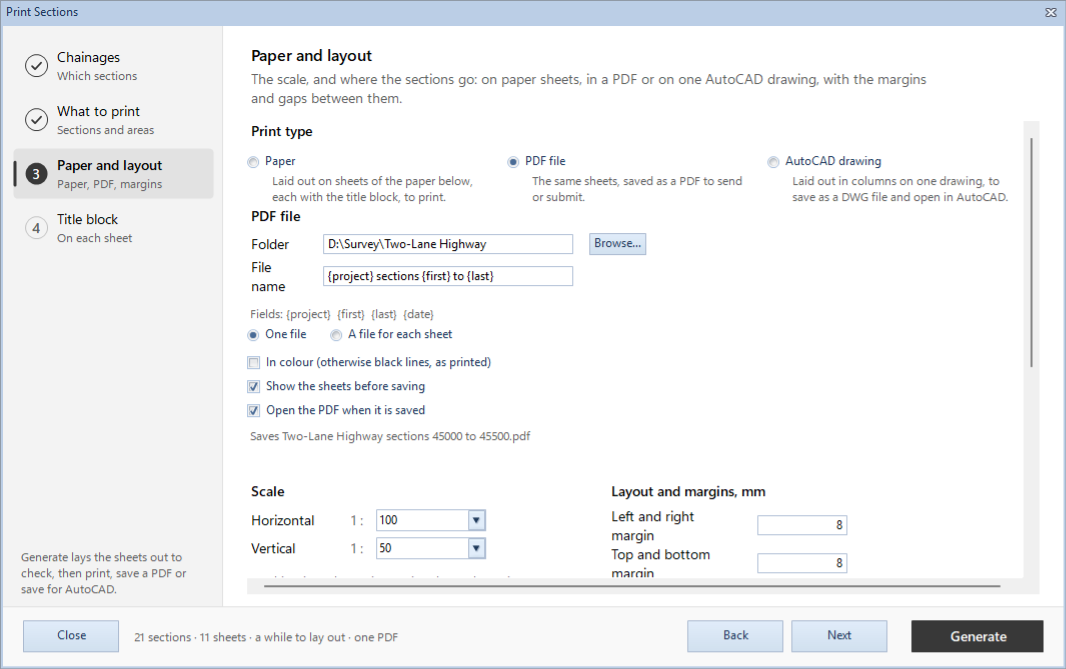Click the Chainages step checkmark icon

pyautogui.click(x=36, y=66)
